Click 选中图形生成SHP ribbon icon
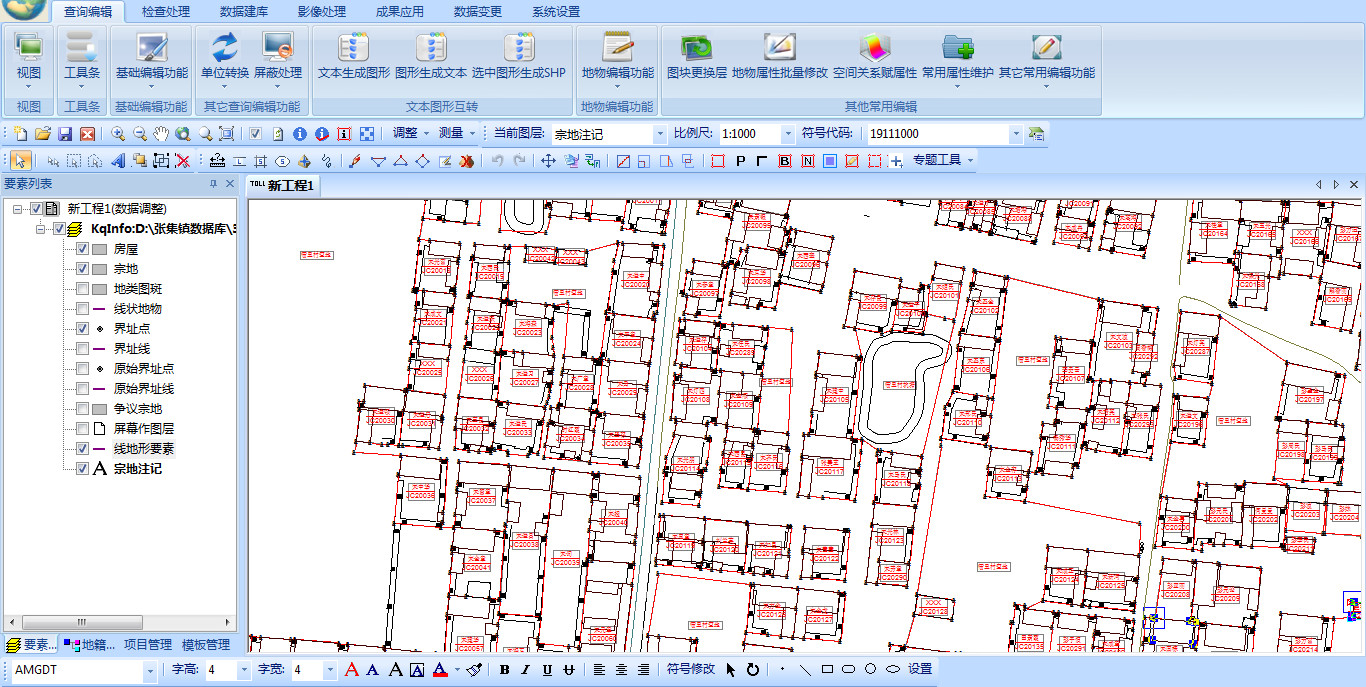 coord(519,56)
